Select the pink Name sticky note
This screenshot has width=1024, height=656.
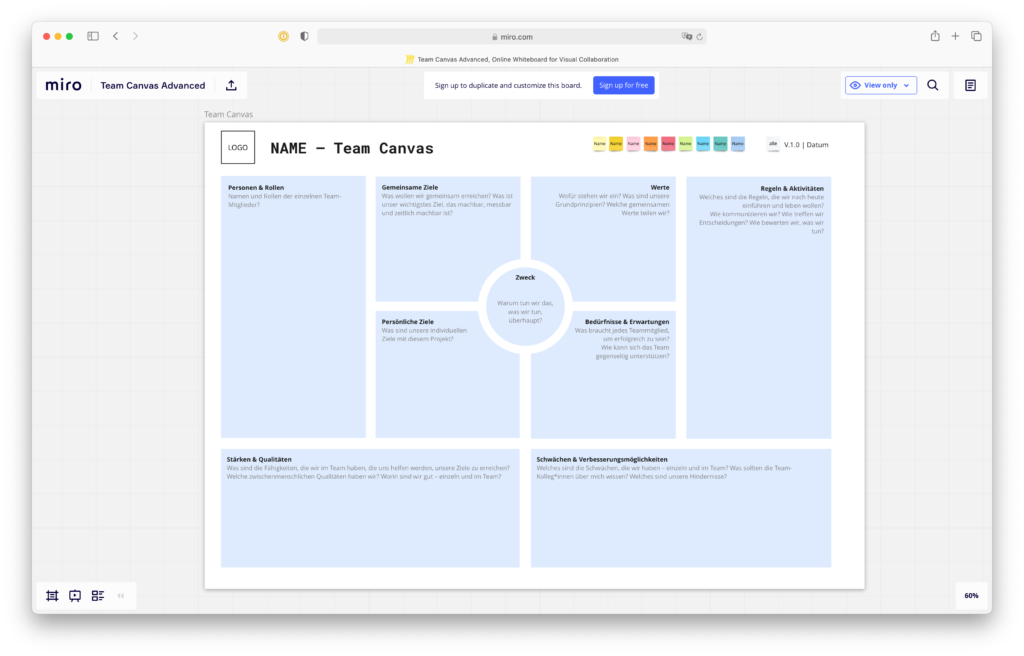tap(634, 144)
